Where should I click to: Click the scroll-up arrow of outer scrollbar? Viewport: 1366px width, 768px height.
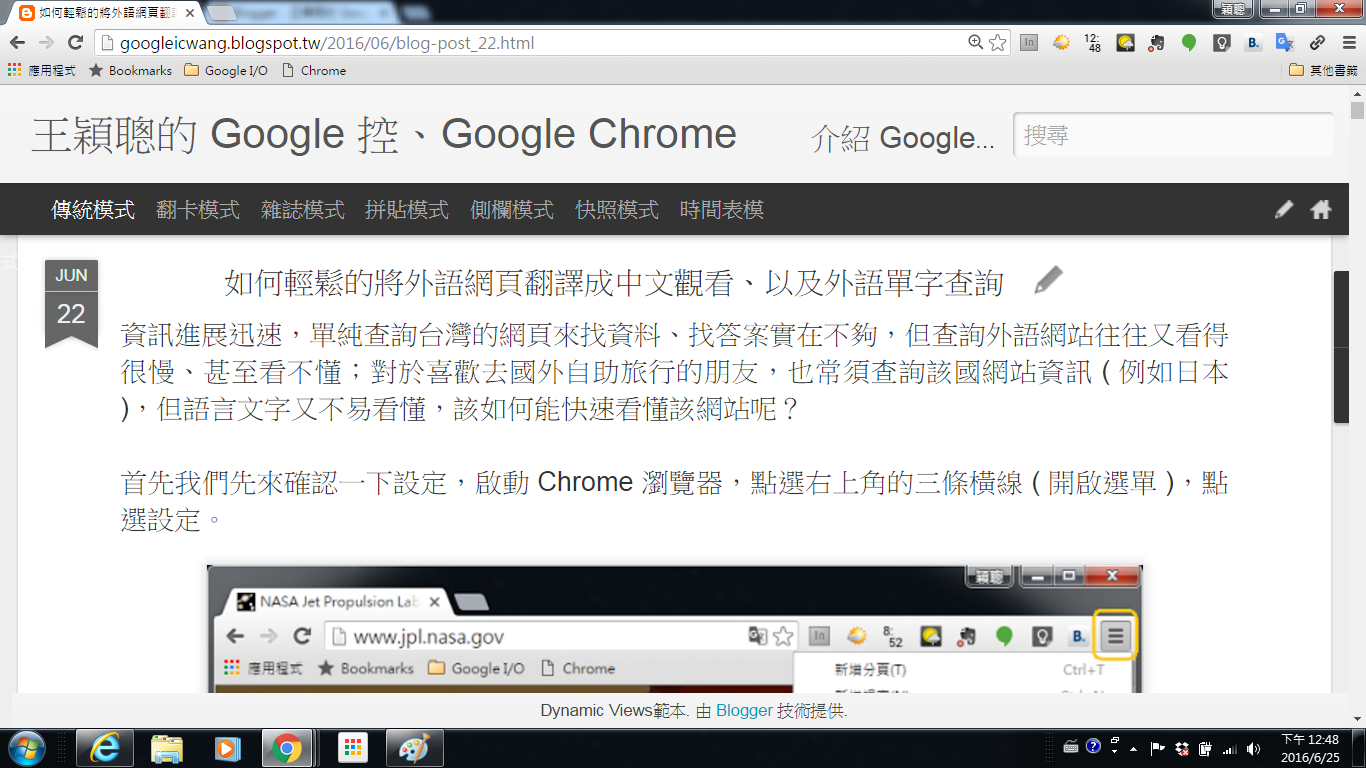point(1357,92)
